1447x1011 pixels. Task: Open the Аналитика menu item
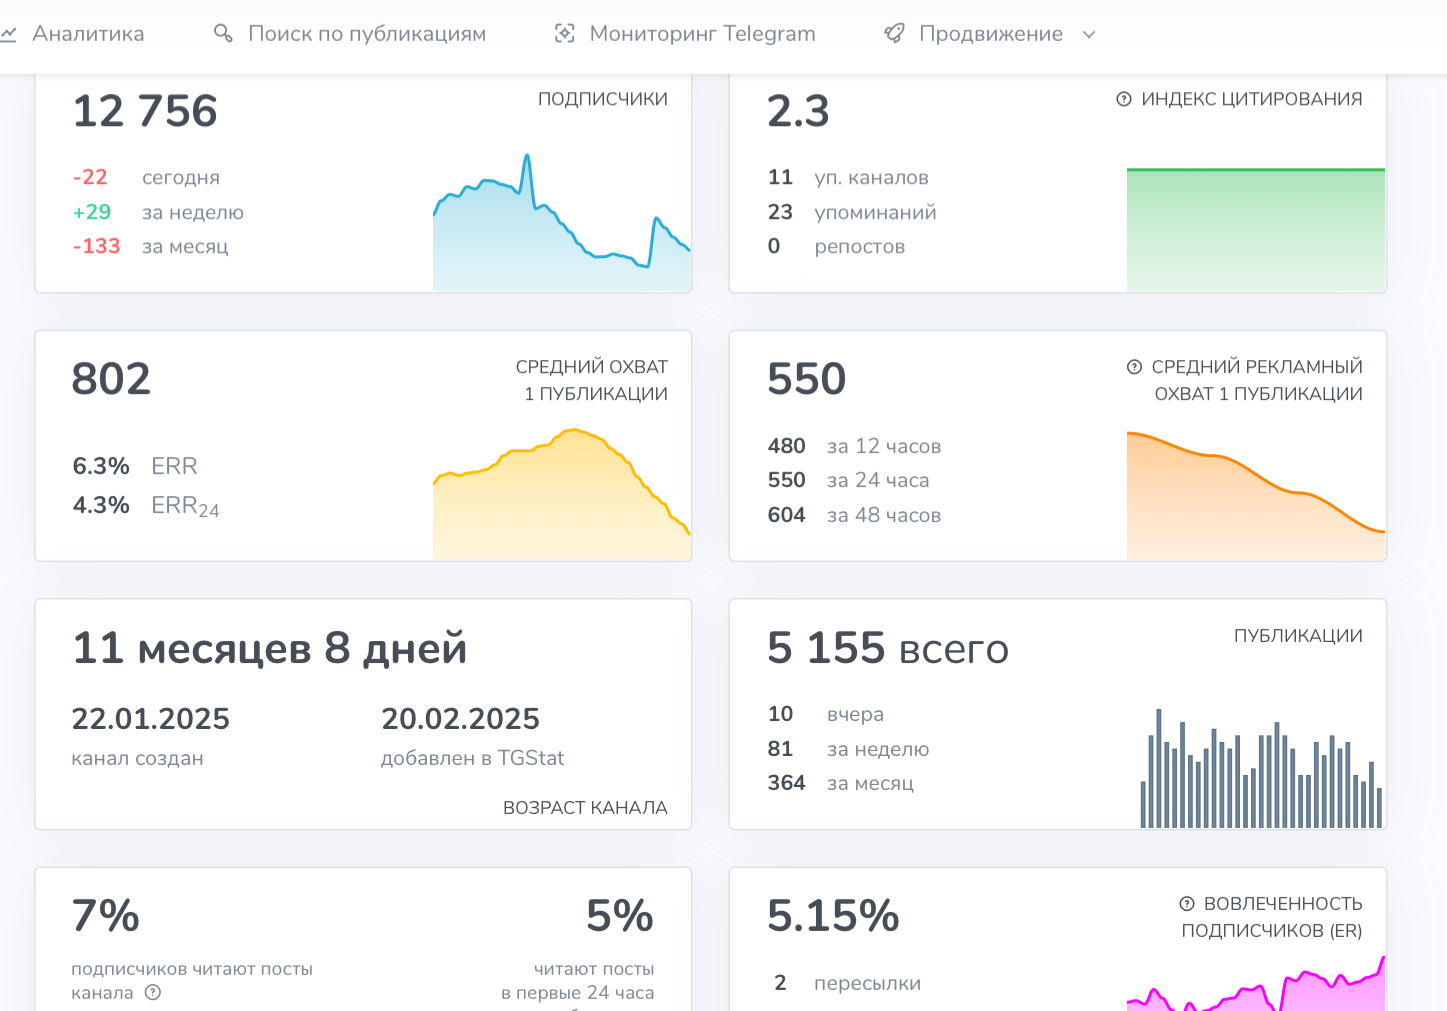pyautogui.click(x=88, y=33)
